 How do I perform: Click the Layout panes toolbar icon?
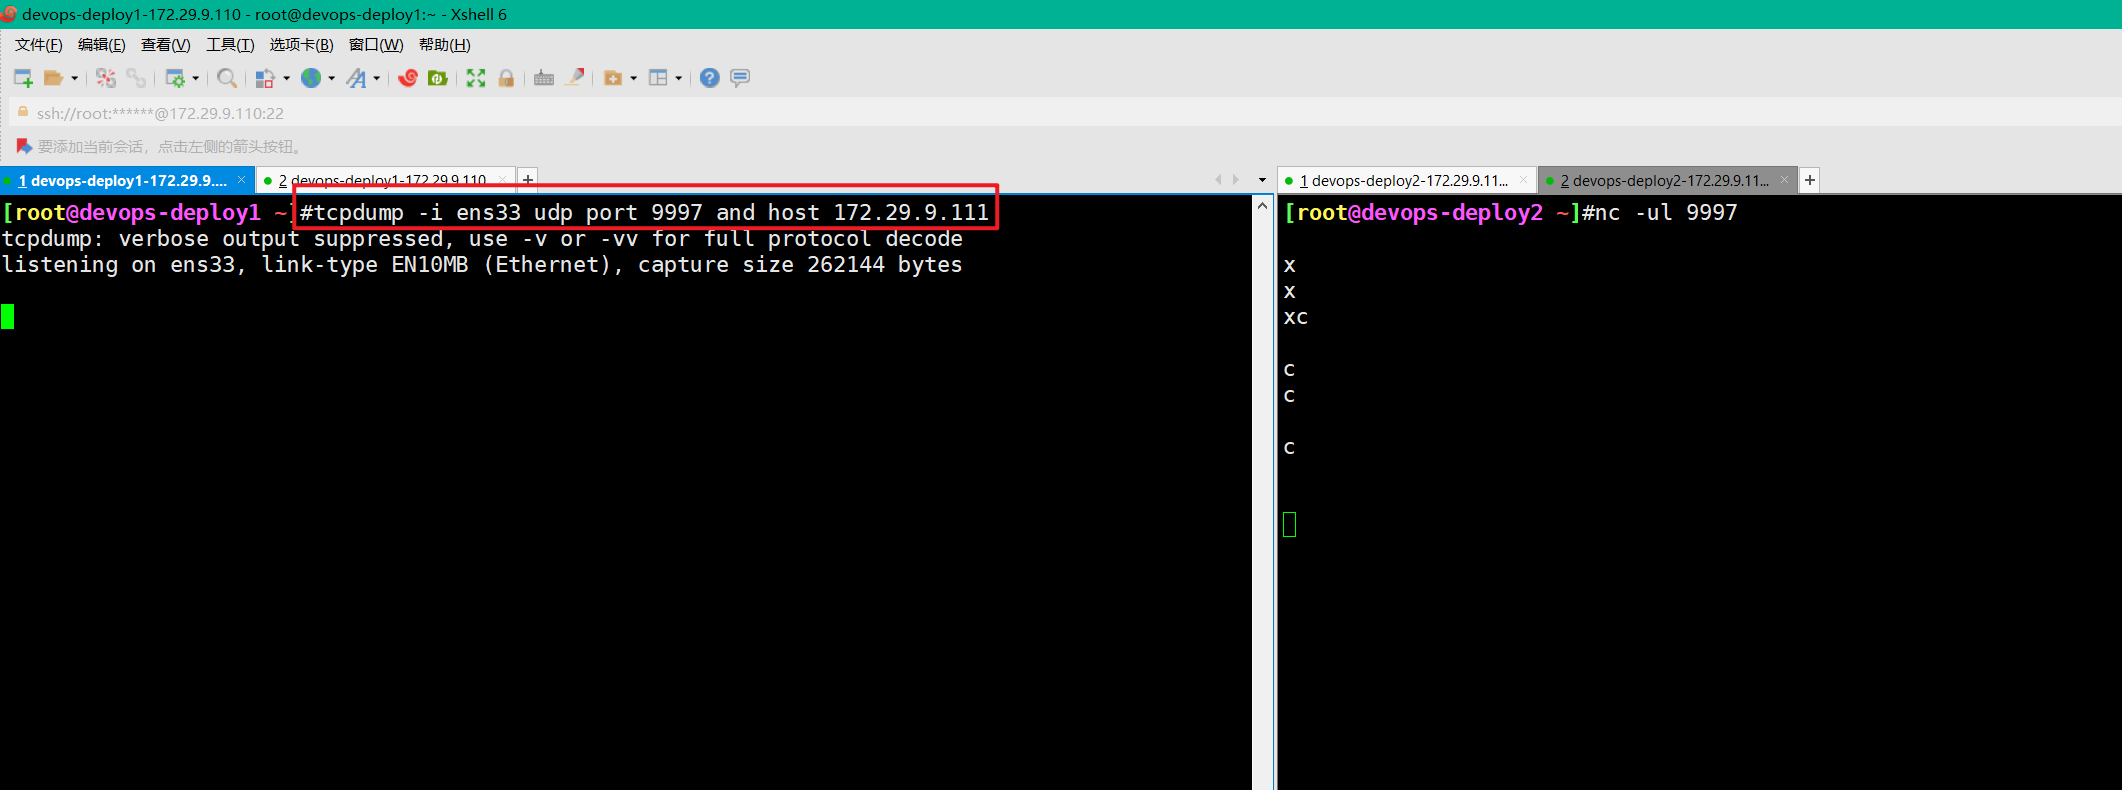click(x=658, y=78)
